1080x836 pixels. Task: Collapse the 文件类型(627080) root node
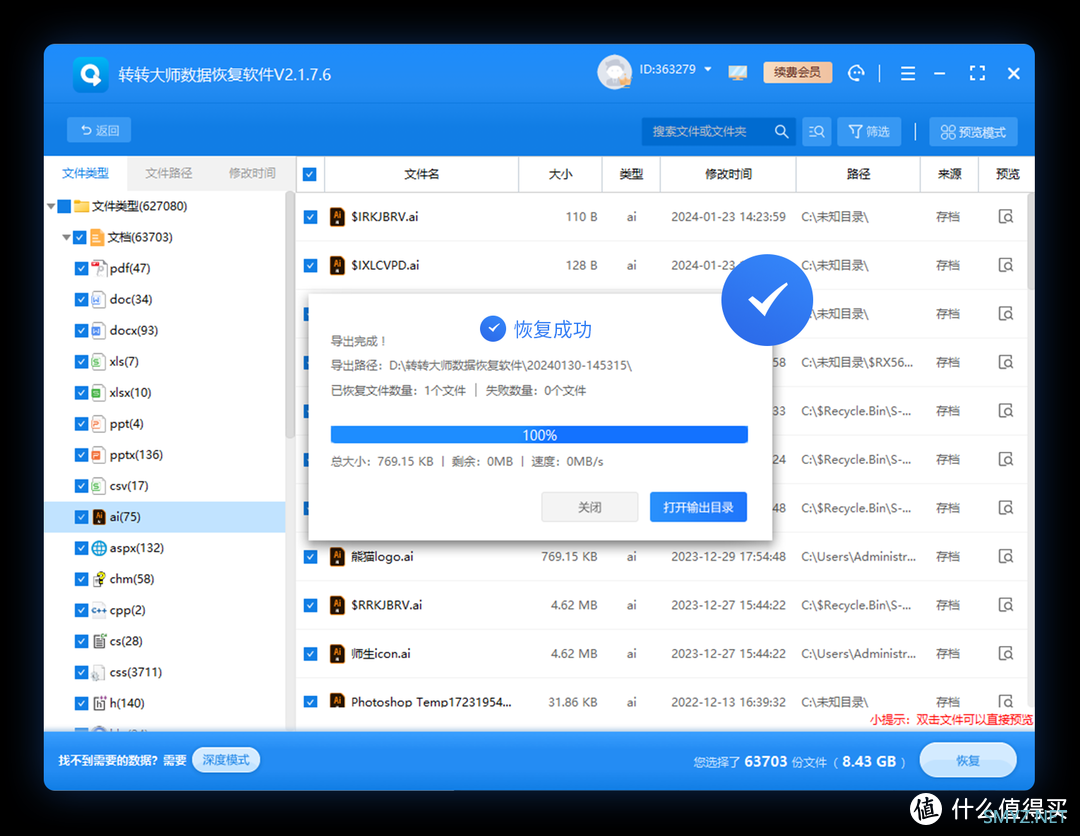51,207
